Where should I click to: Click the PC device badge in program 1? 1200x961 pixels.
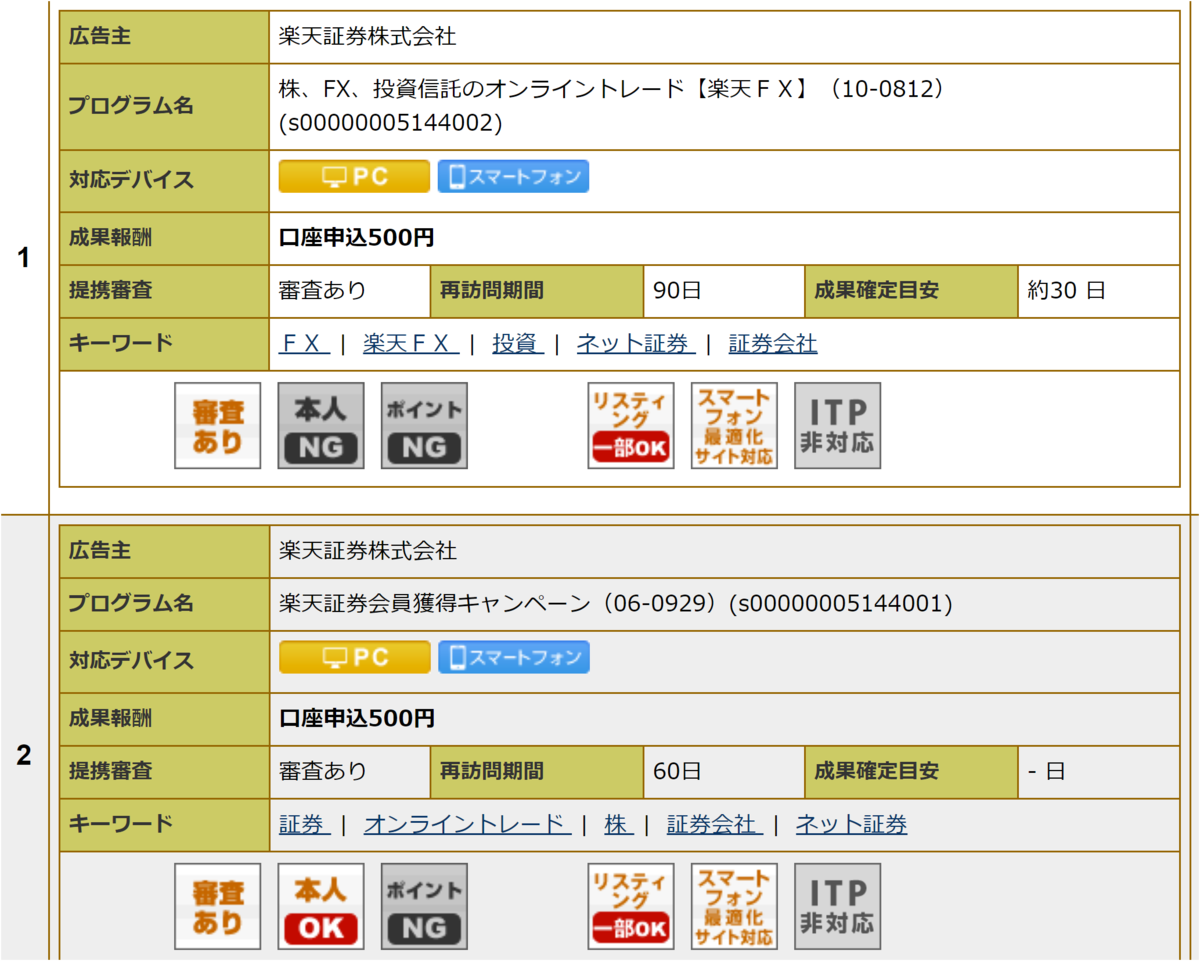[354, 176]
